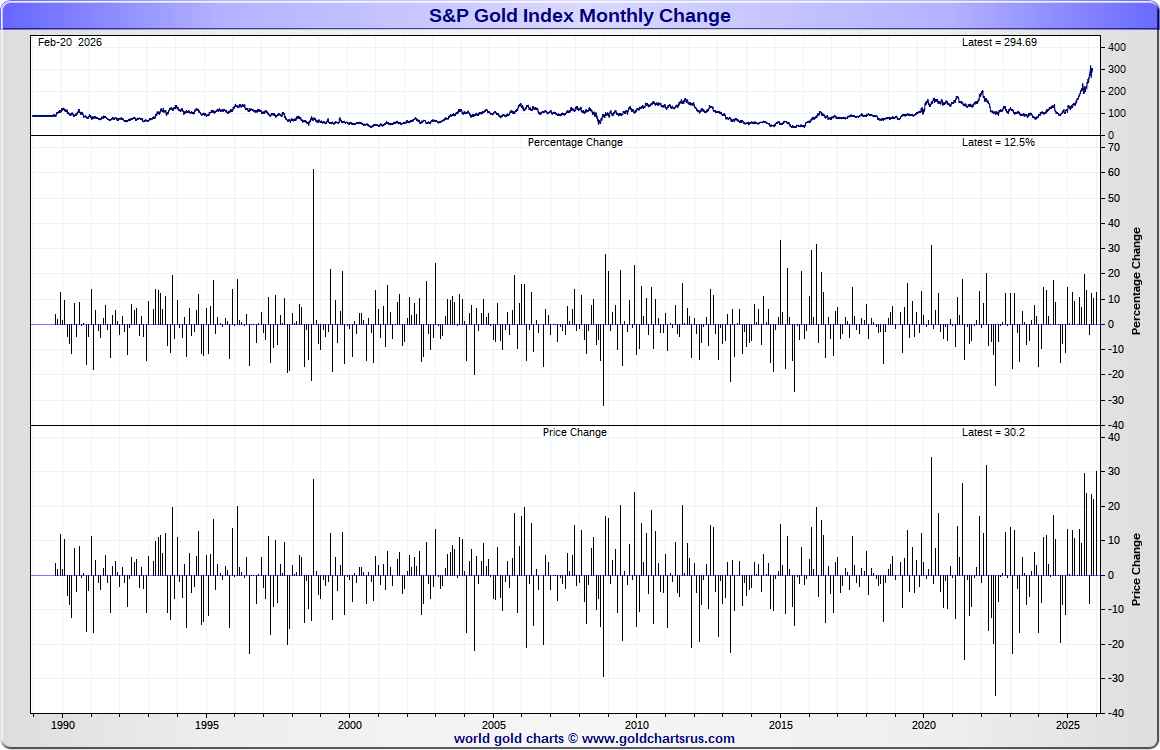
Task: Click the index line peak near 2026
Action: point(1090,68)
